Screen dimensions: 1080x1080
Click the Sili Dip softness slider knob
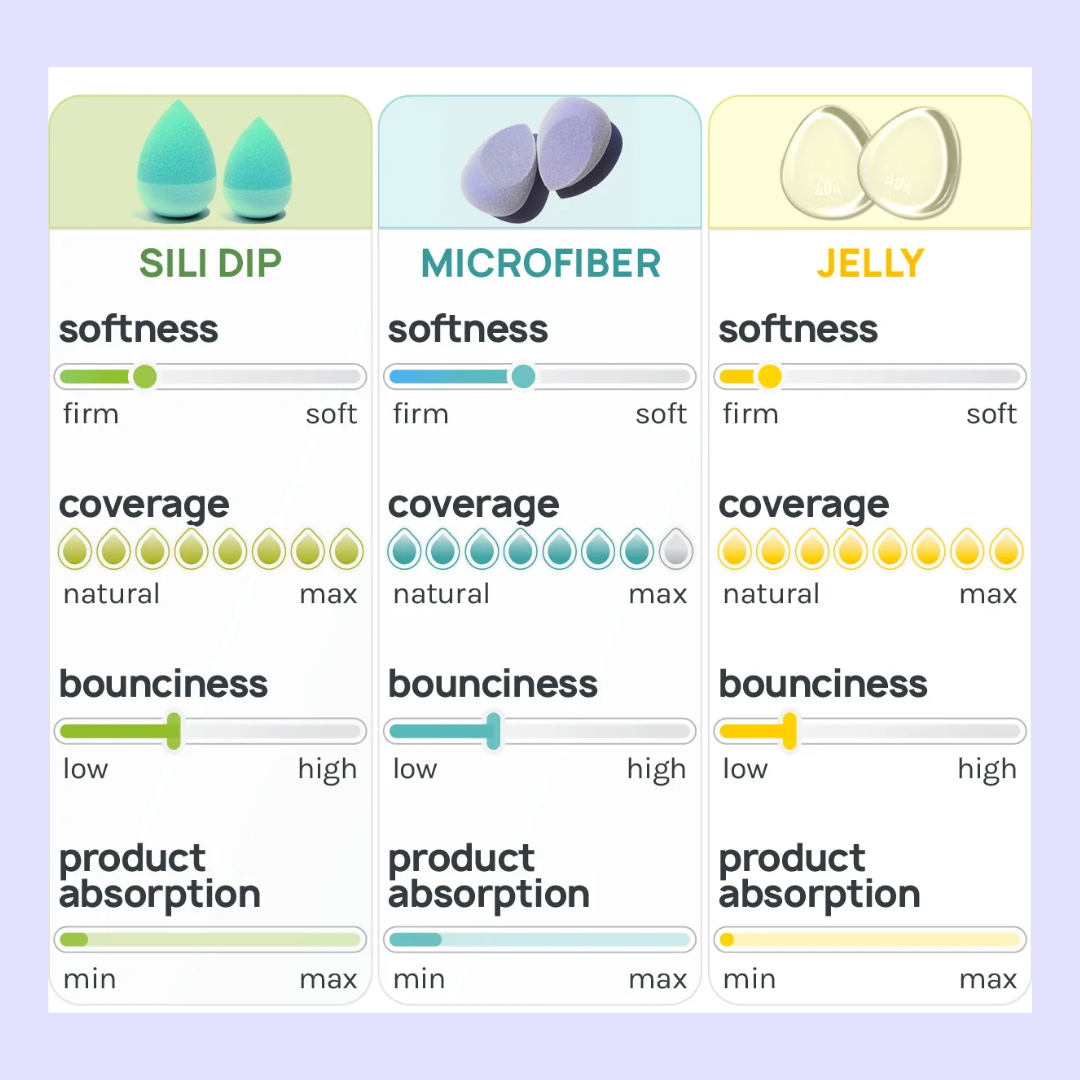(145, 377)
